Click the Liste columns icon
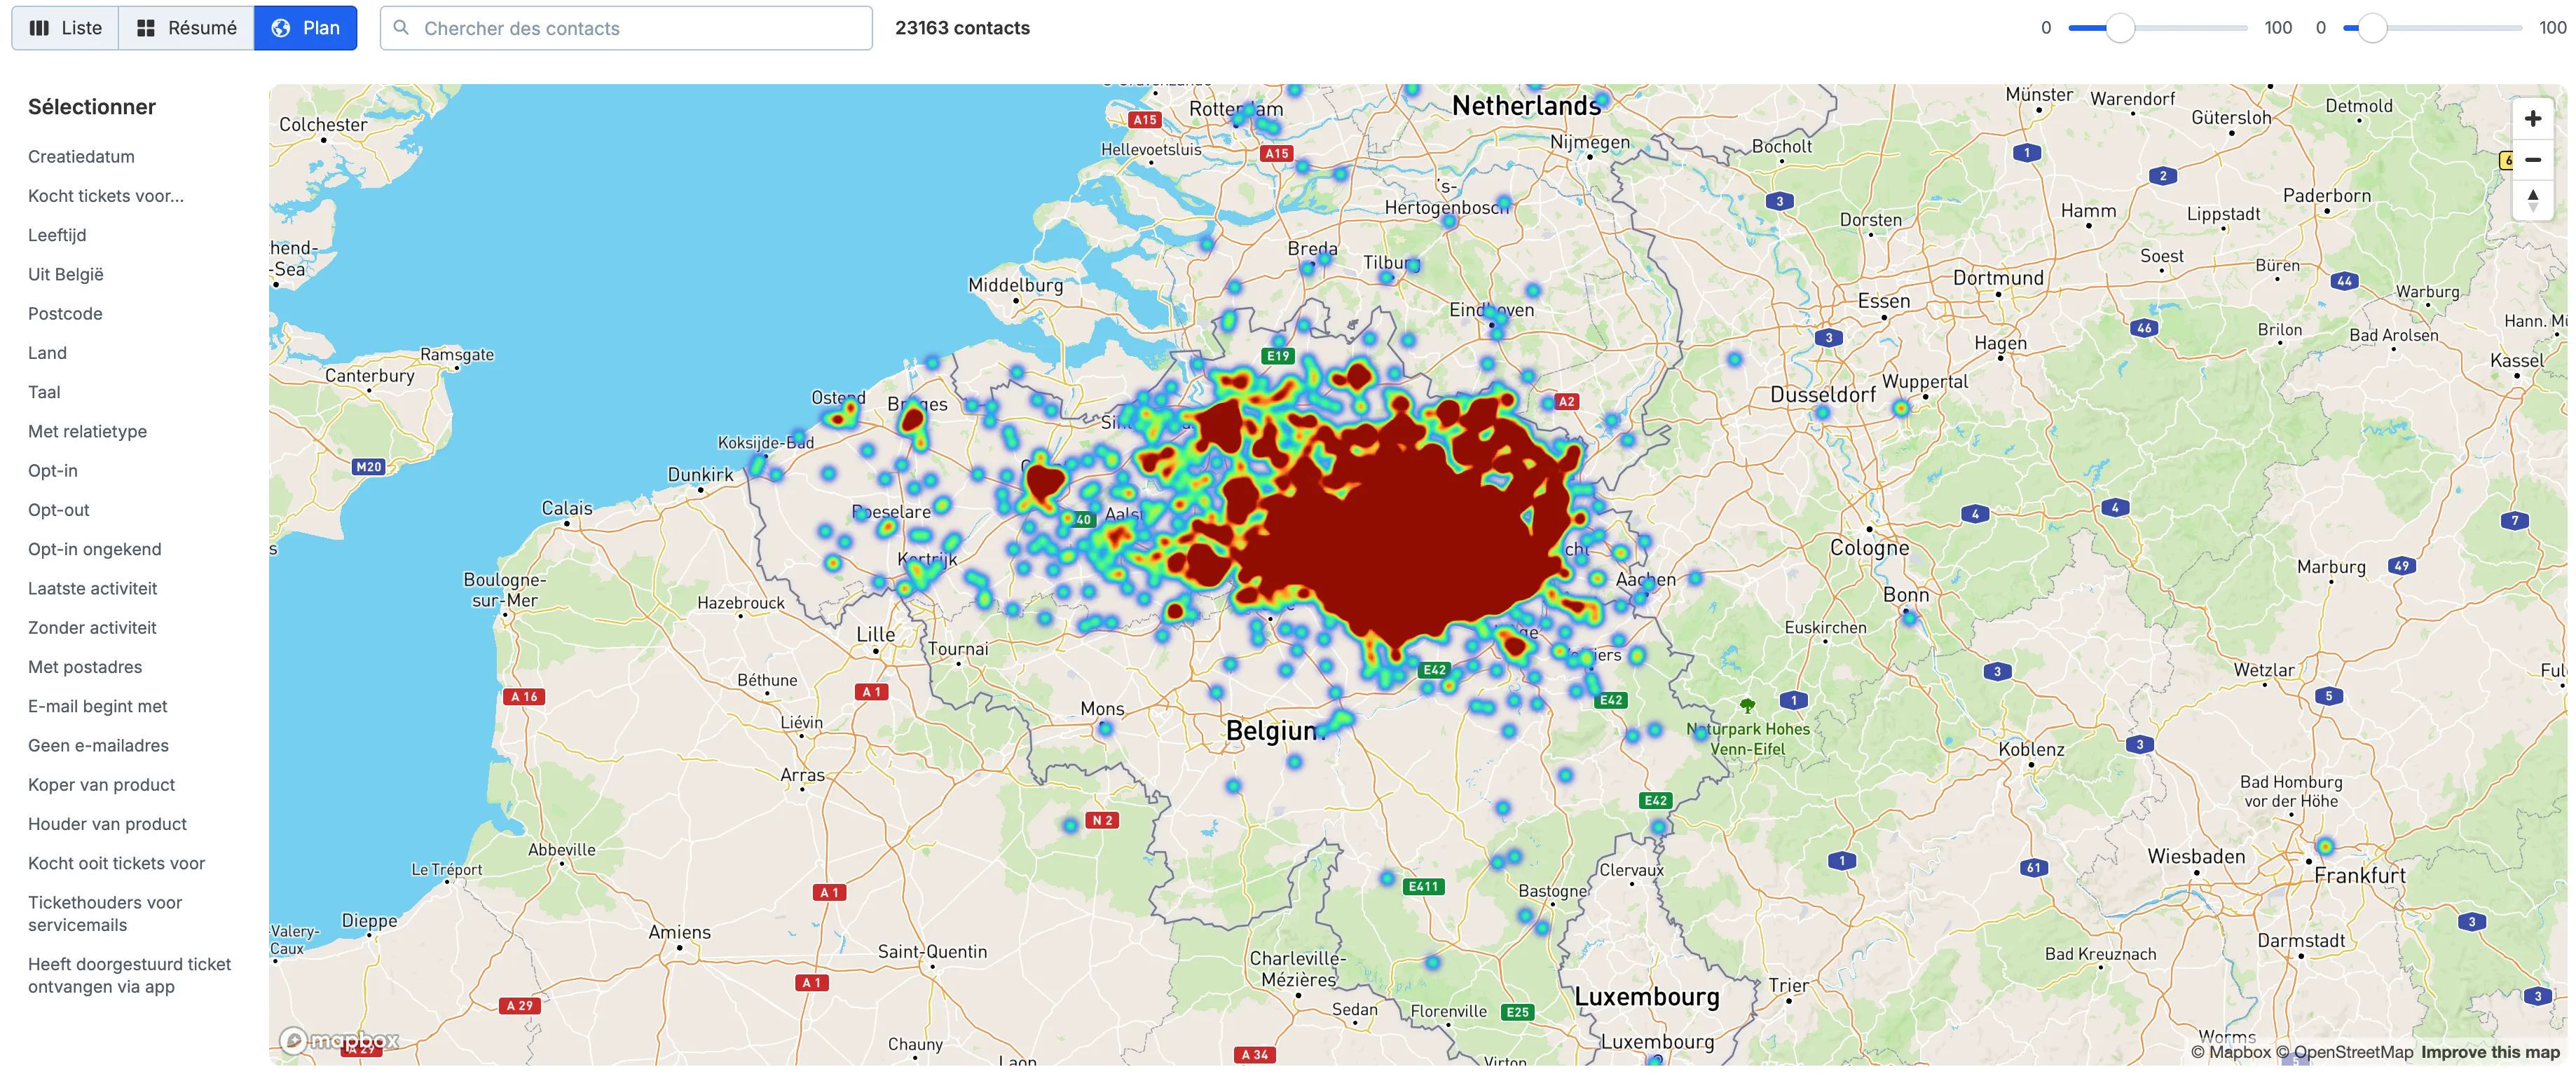The height and width of the screenshot is (1074, 2576). coord(39,28)
